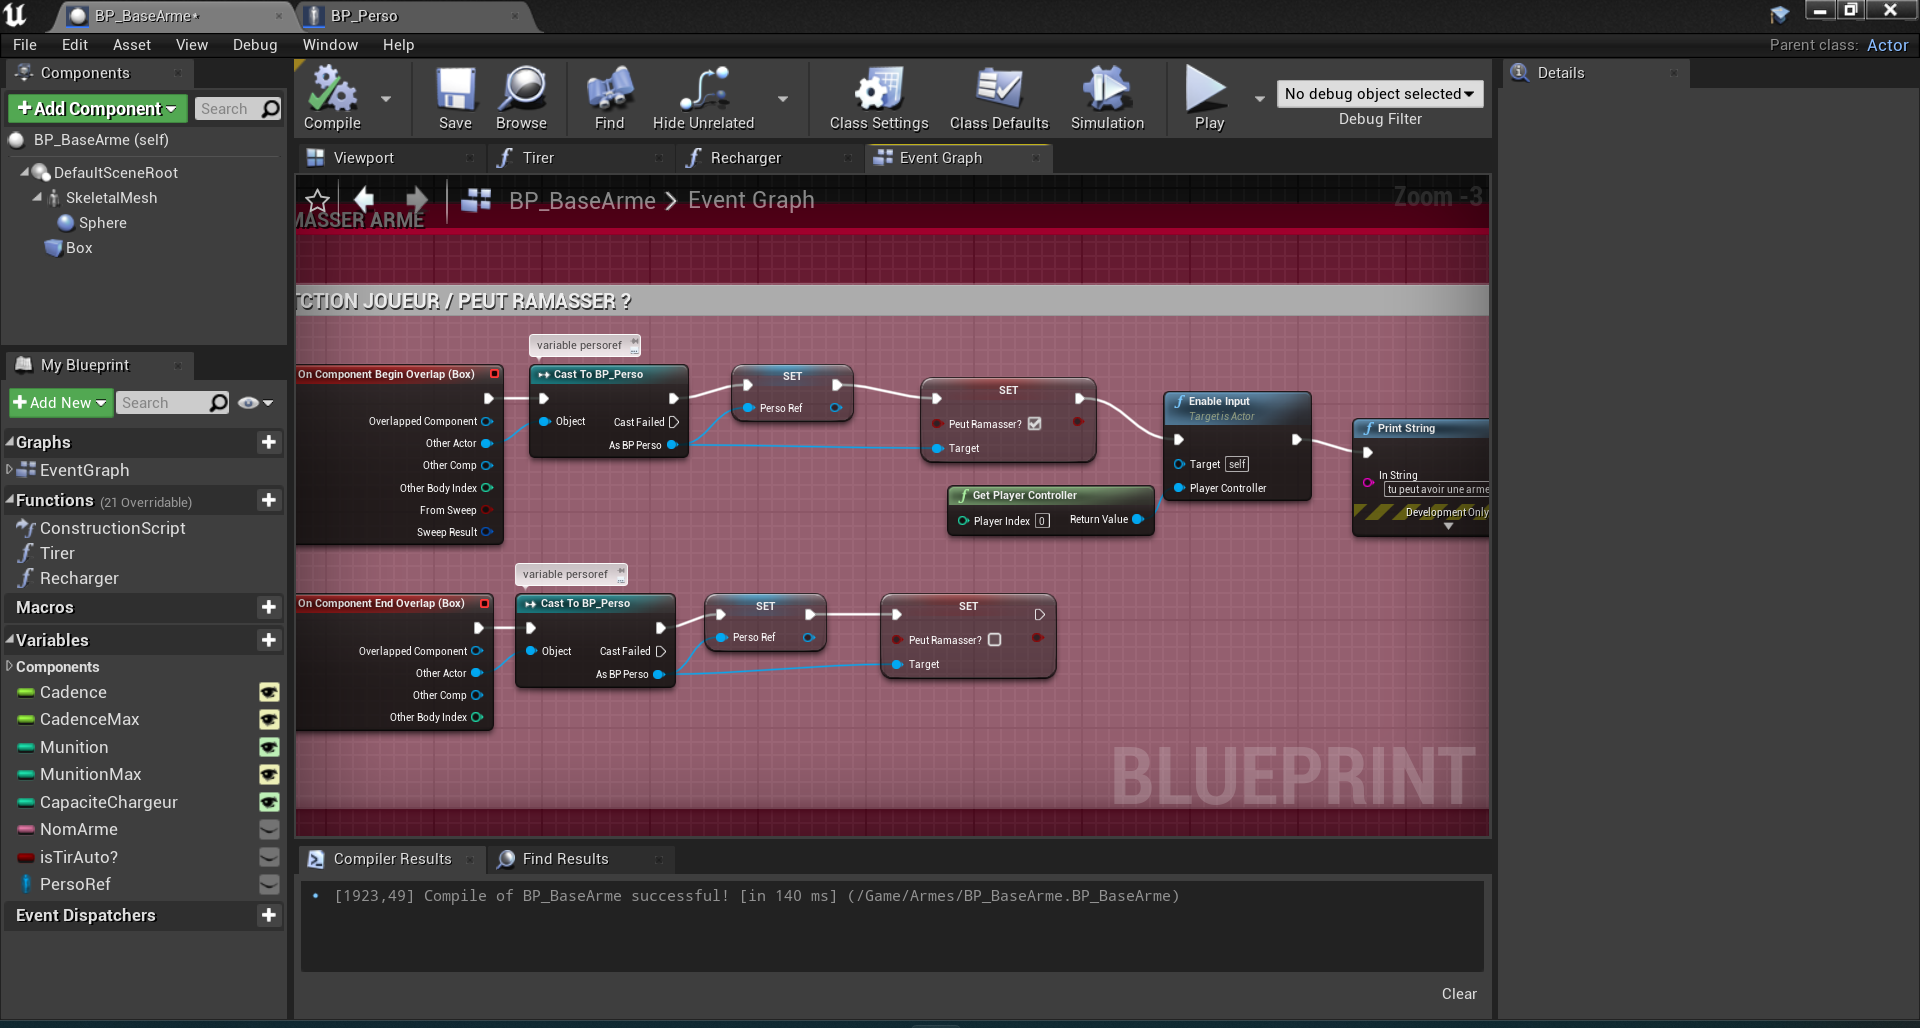
Task: Open the File menu
Action: (25, 45)
